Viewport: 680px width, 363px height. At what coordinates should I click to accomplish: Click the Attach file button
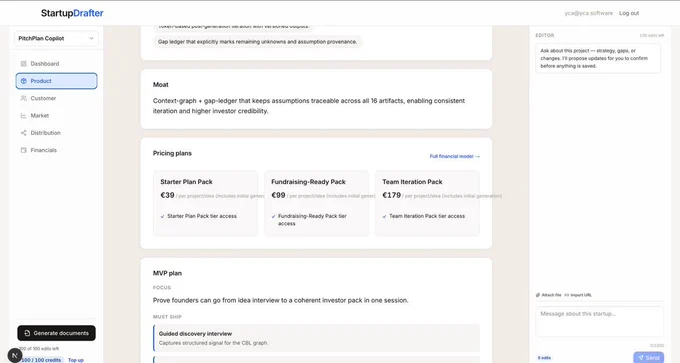coord(549,295)
